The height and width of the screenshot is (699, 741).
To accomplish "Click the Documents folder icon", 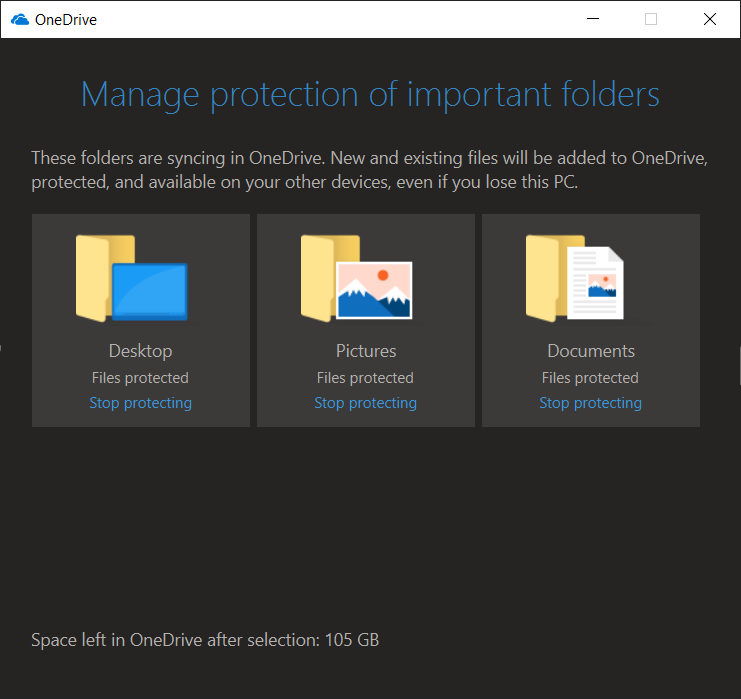I will click(575, 278).
